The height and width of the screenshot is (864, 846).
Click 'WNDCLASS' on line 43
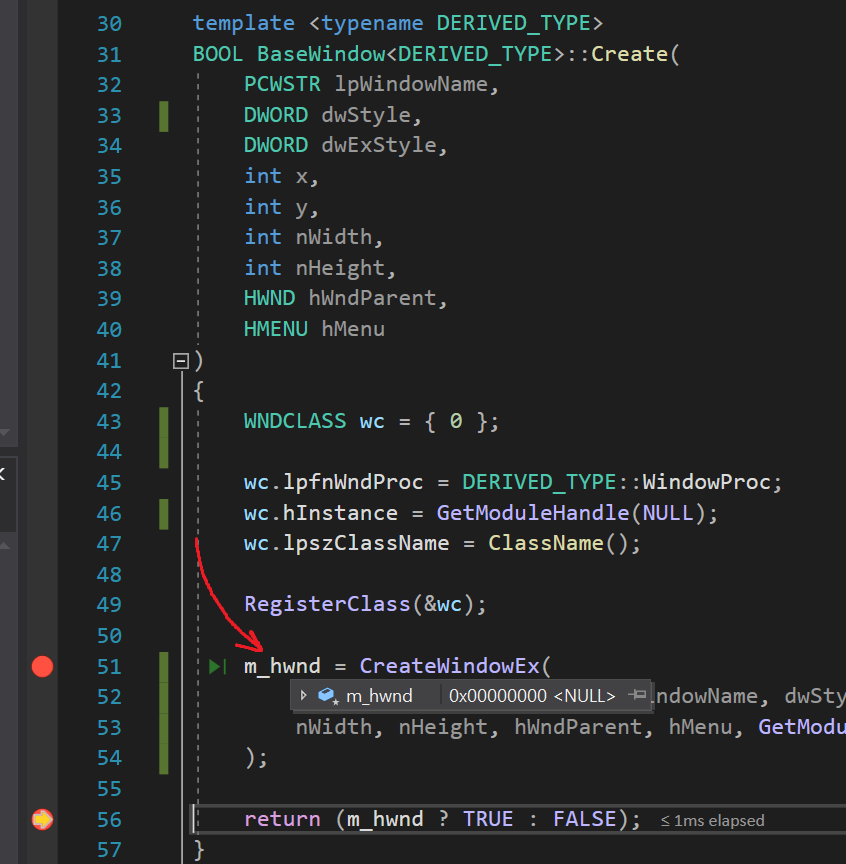tap(295, 422)
